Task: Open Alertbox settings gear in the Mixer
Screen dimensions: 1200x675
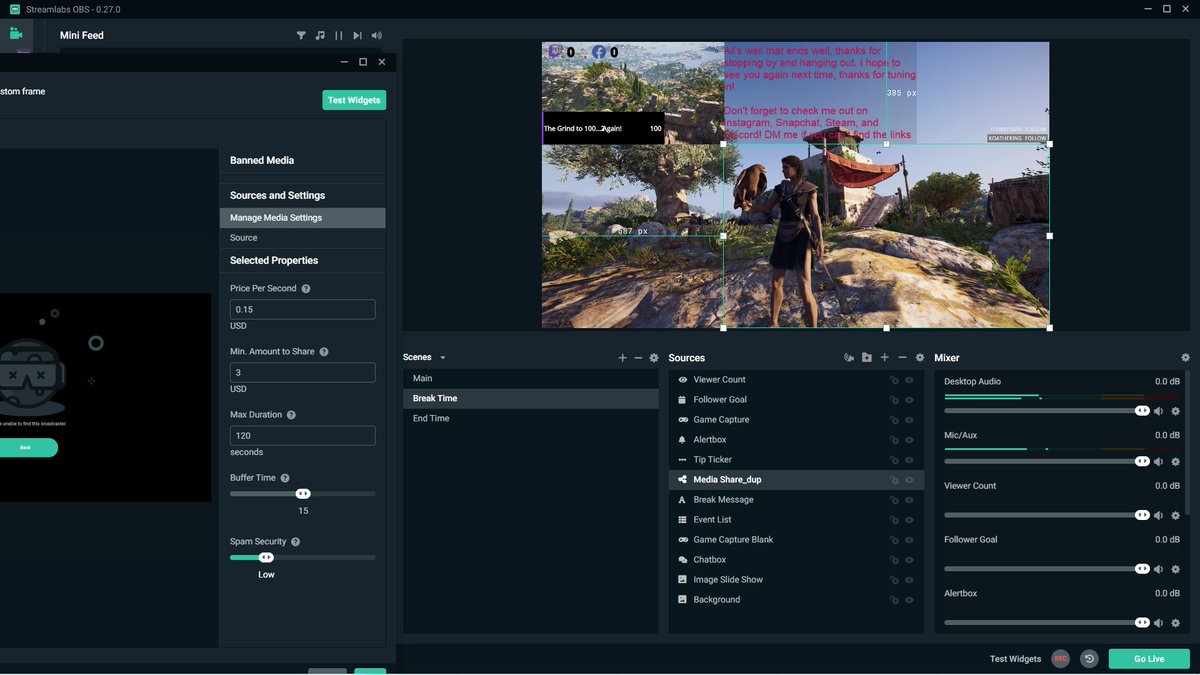Action: [x=1176, y=622]
